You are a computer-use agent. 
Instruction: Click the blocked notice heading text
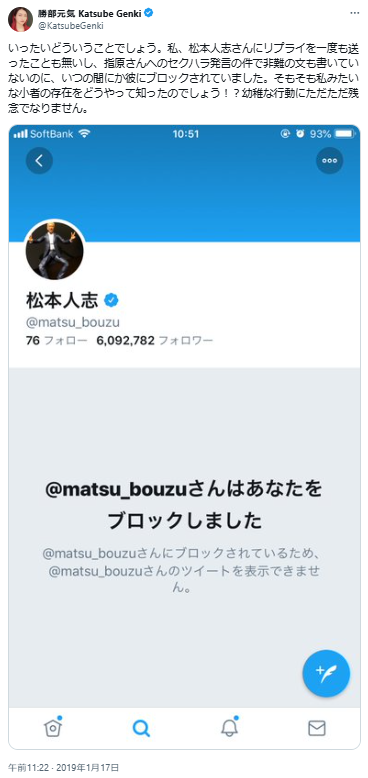pyautogui.click(x=184, y=505)
